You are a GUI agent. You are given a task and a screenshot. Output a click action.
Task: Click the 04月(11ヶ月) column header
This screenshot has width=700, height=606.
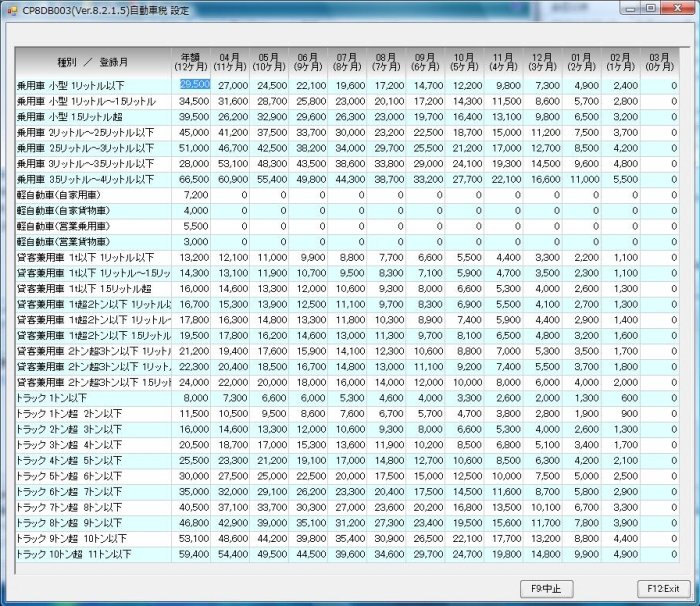pos(230,61)
